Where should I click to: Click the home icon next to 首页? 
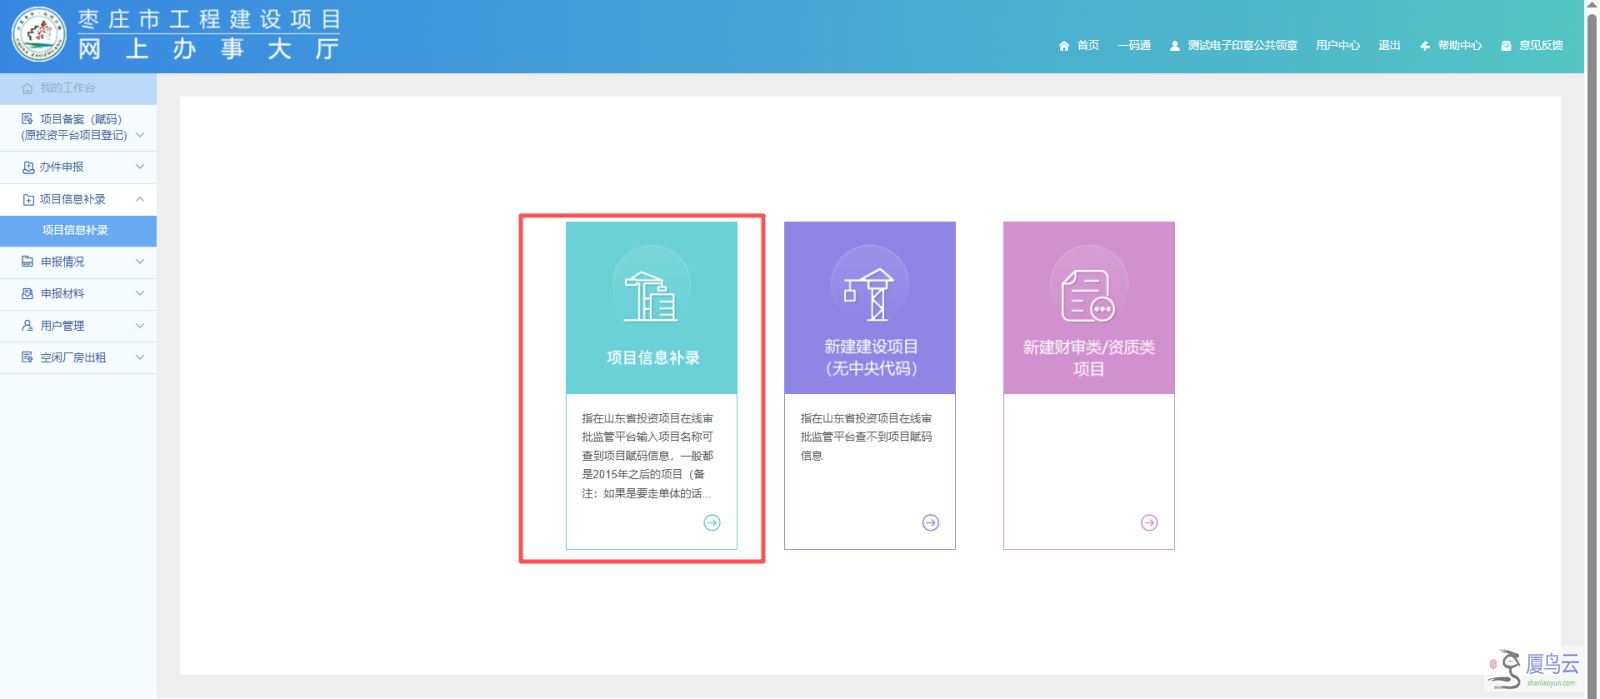coord(1064,46)
